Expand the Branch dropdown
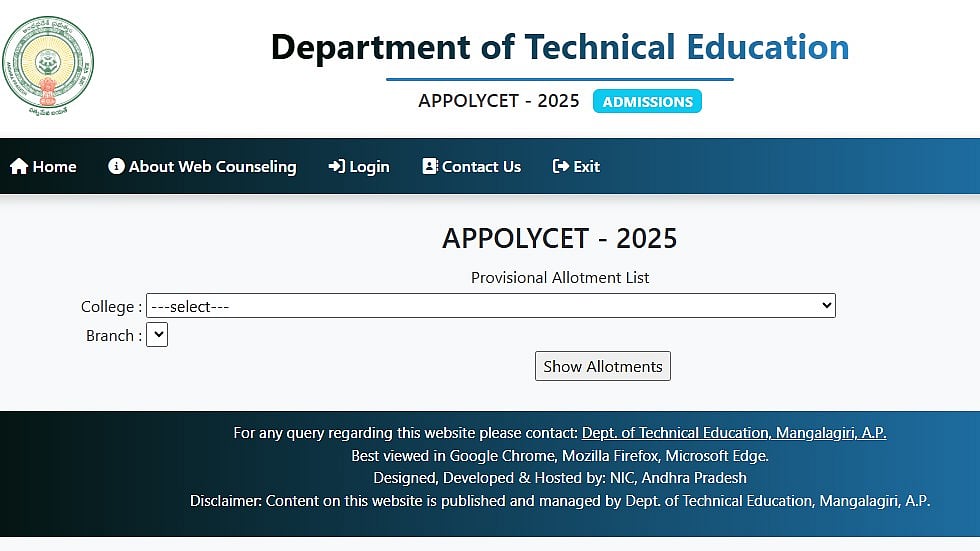 pyautogui.click(x=157, y=335)
